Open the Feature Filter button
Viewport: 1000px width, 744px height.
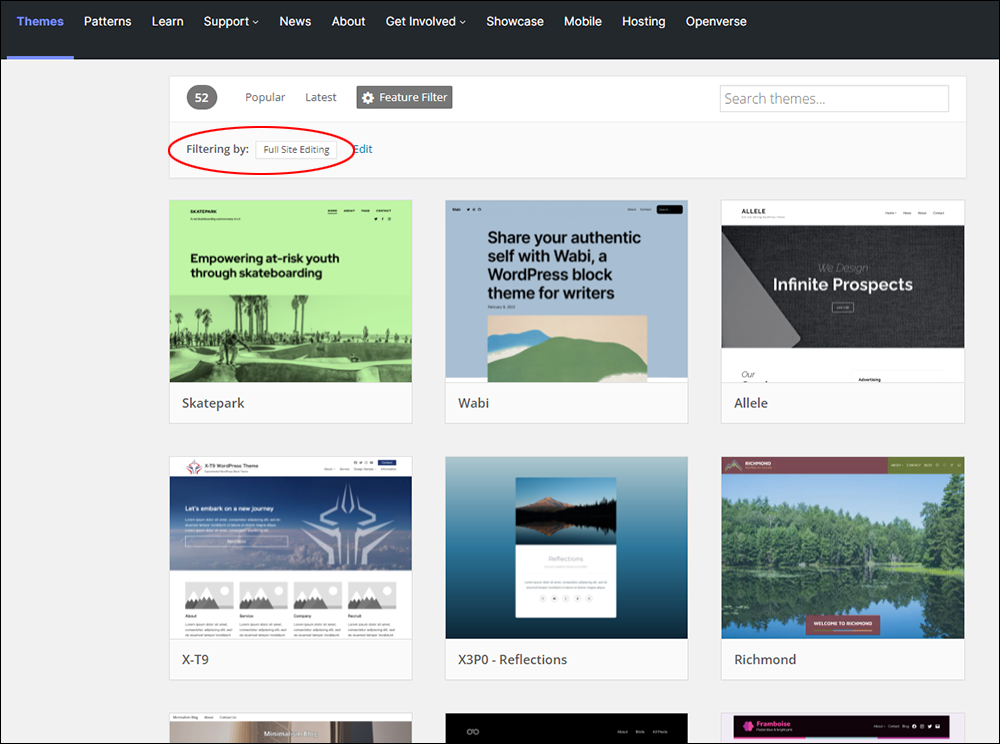click(404, 98)
